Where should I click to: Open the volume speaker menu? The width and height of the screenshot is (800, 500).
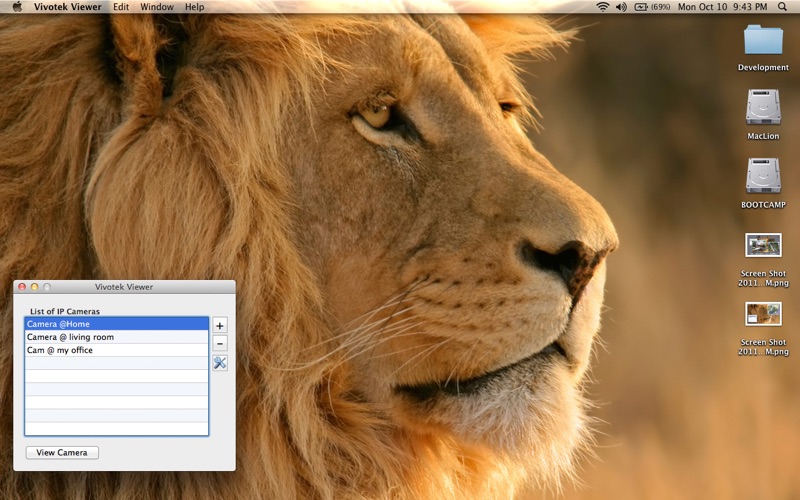[621, 7]
